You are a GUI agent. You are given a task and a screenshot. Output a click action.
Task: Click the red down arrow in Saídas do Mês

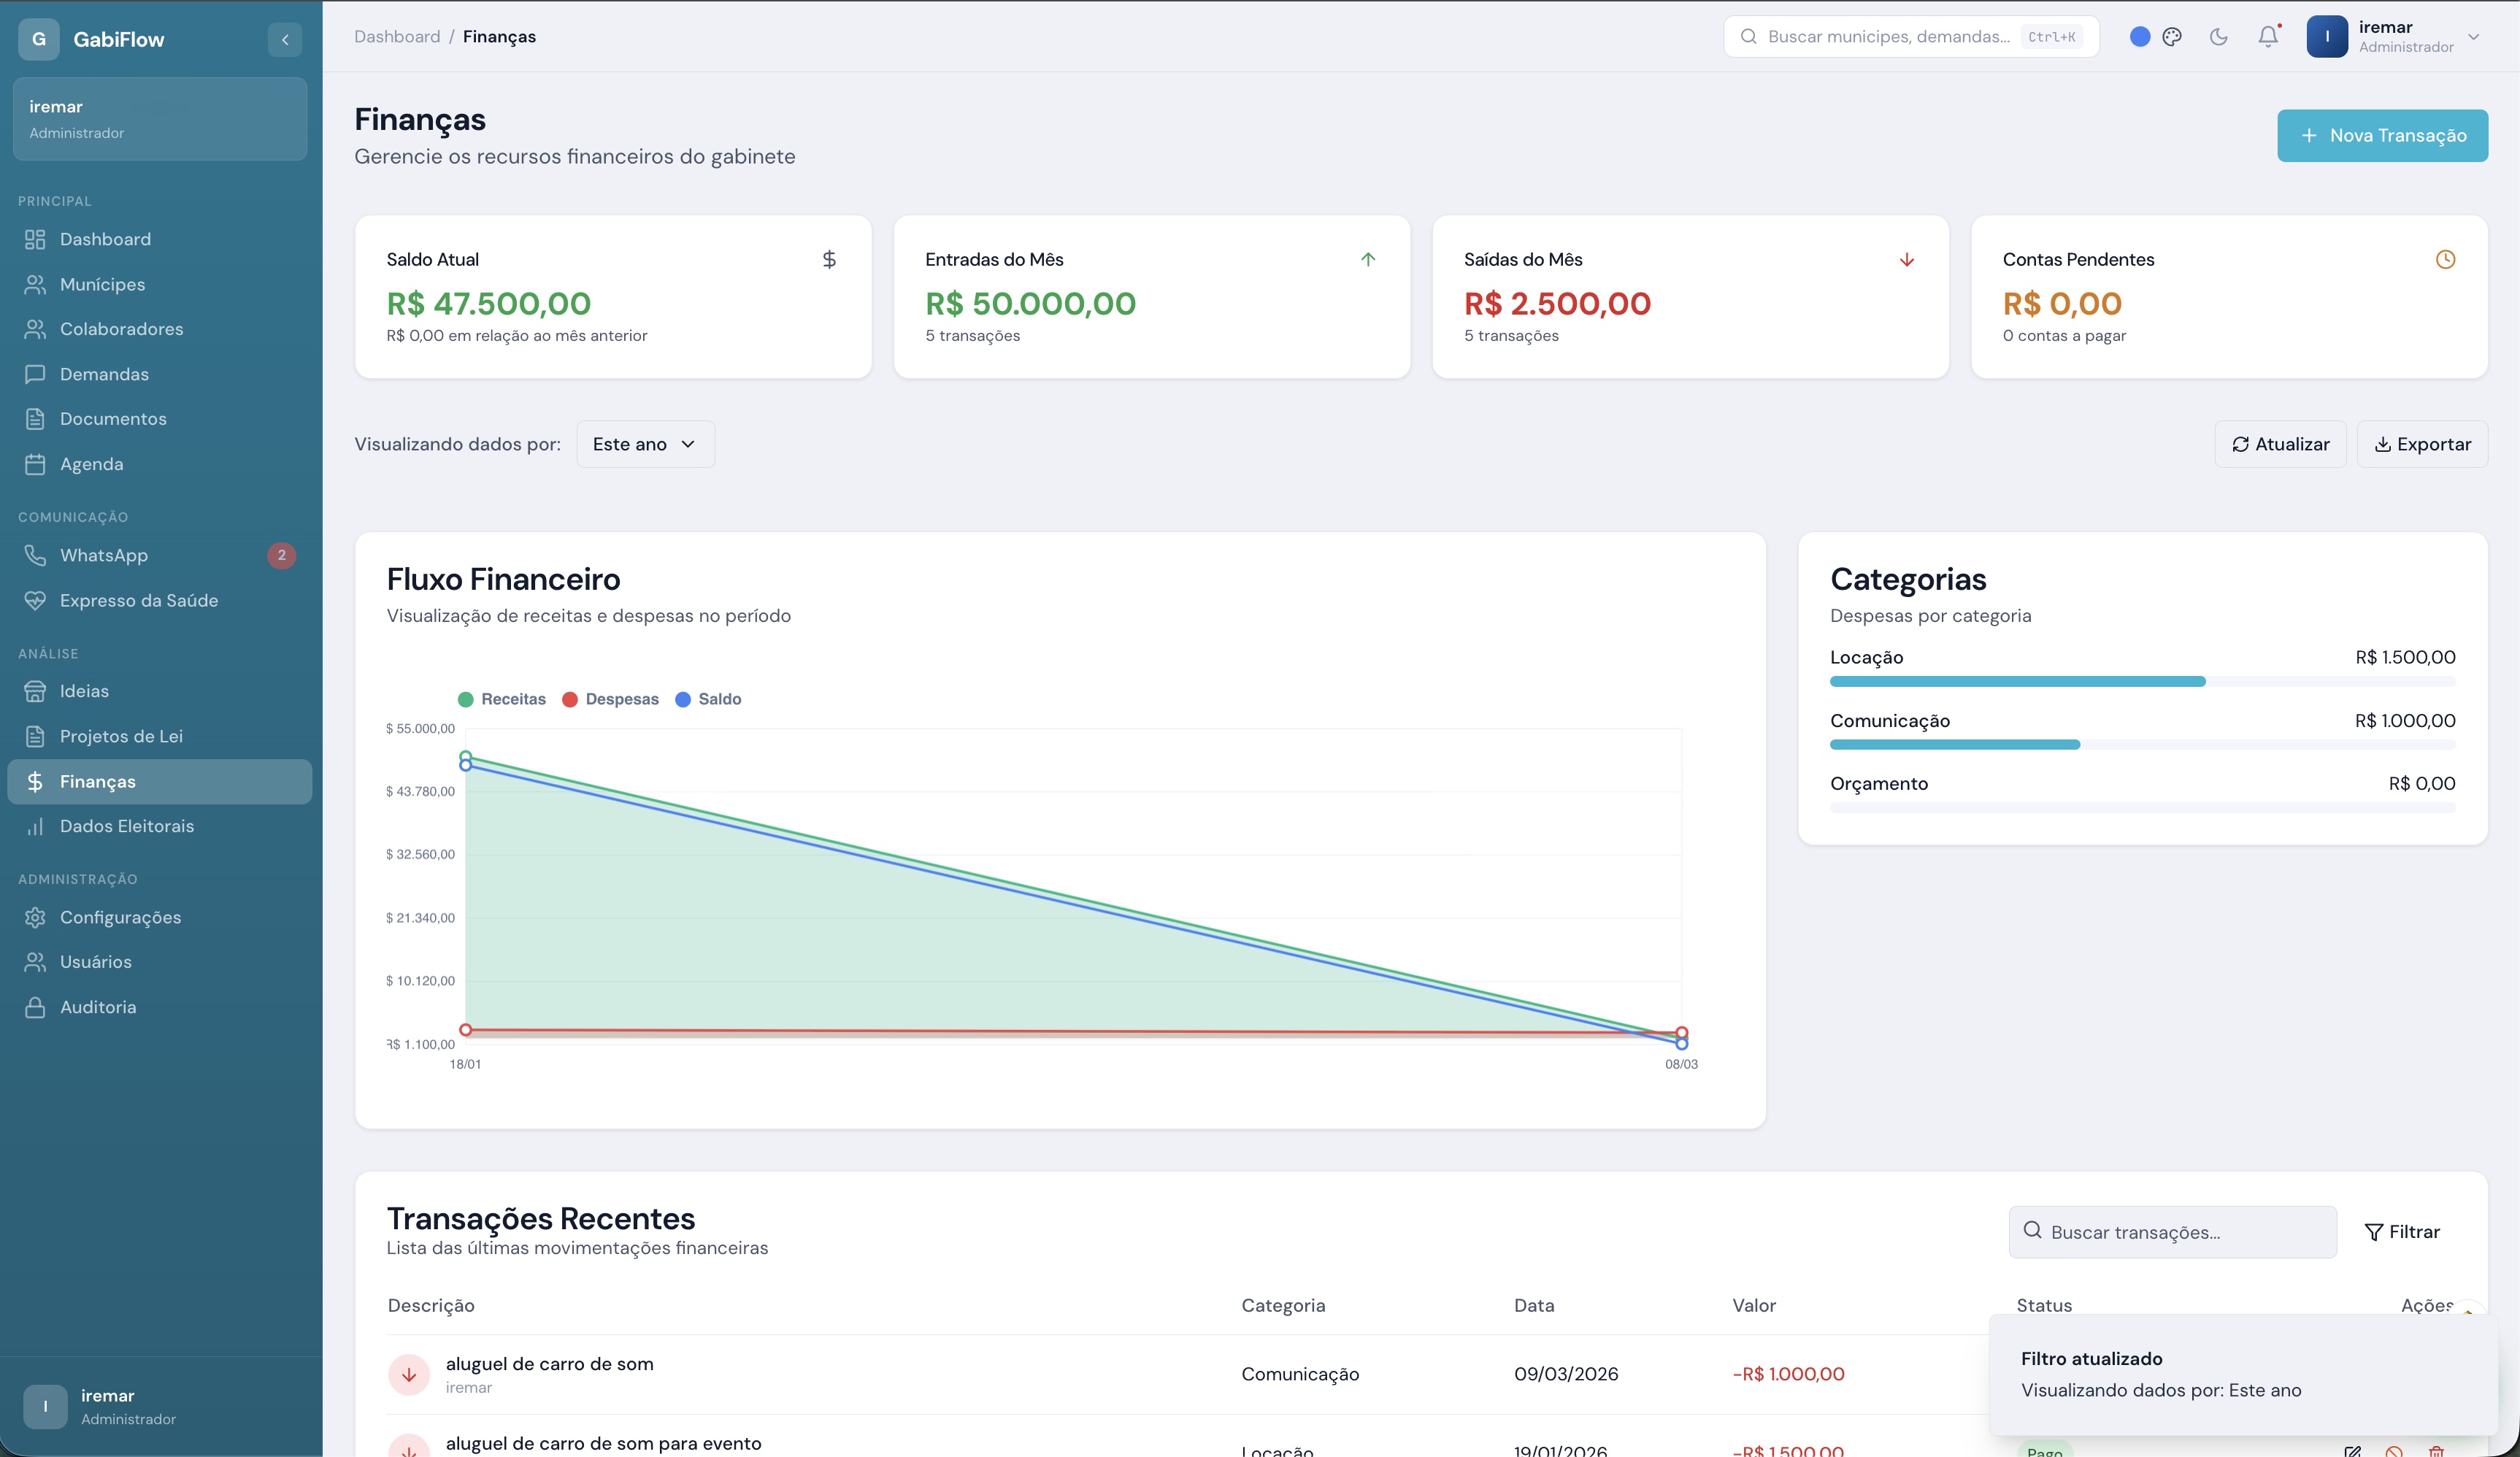click(1907, 260)
